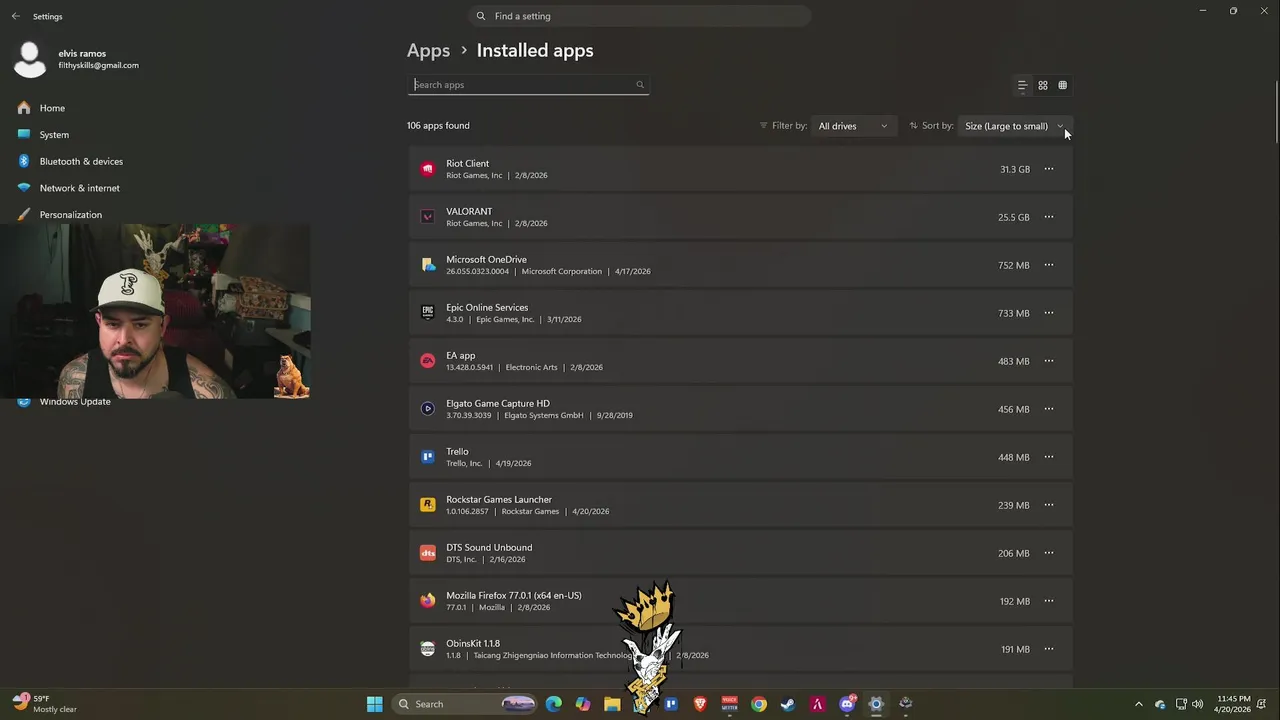1280x720 pixels.
Task: Open options menu for VALORANT
Action: (x=1049, y=217)
